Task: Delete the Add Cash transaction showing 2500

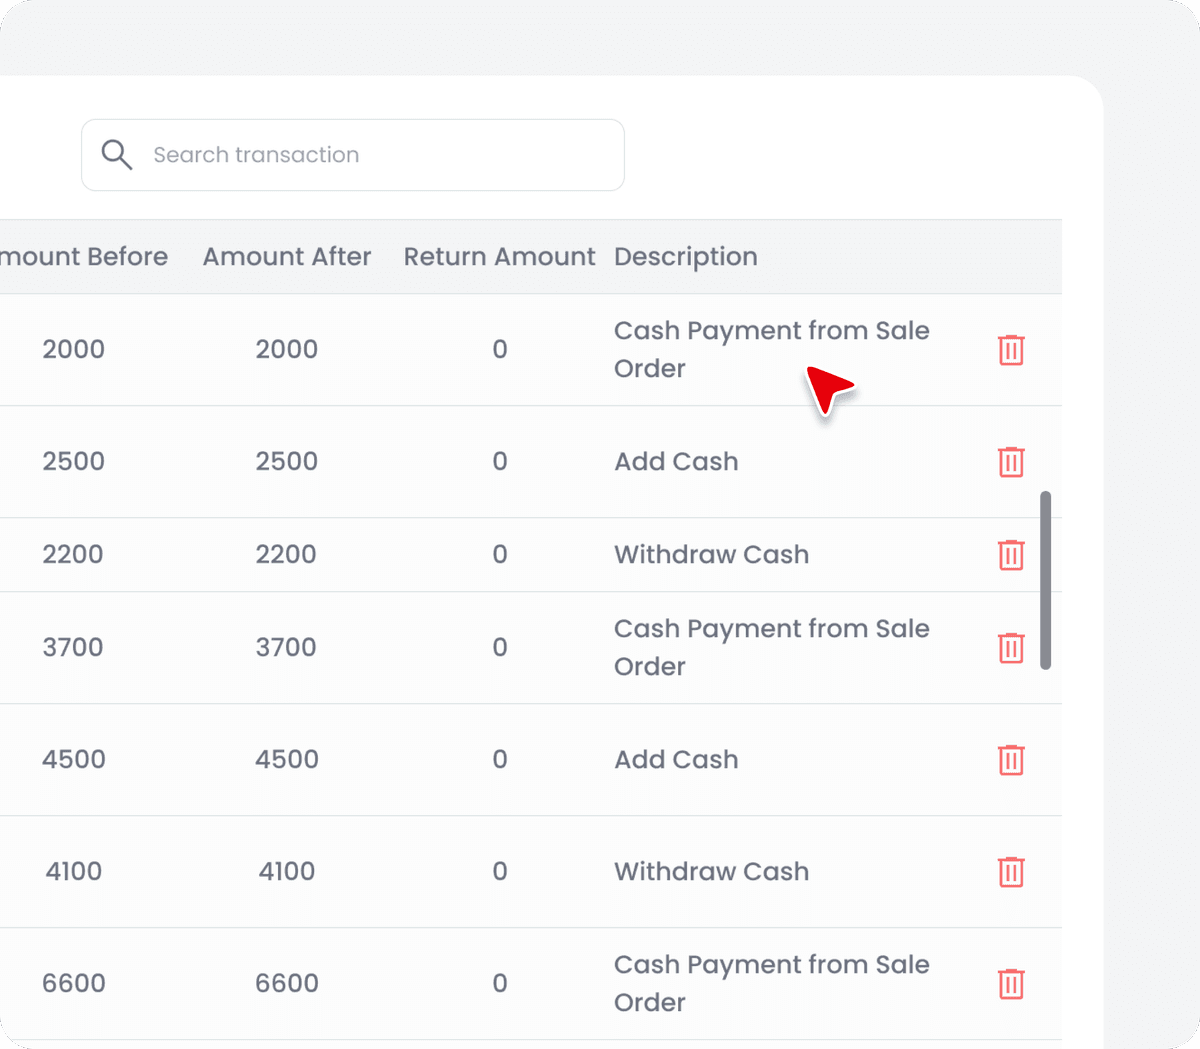Action: coord(1010,462)
